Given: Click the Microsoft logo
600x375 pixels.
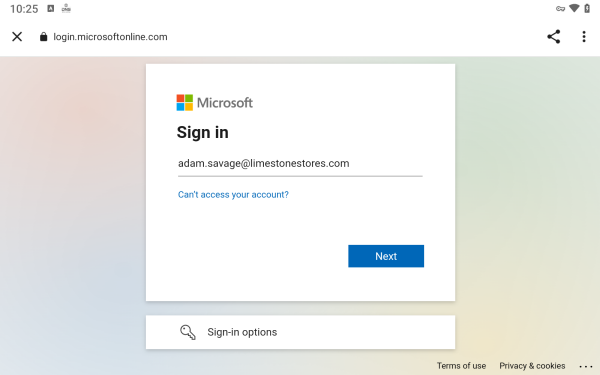Looking at the screenshot, I should (x=214, y=103).
